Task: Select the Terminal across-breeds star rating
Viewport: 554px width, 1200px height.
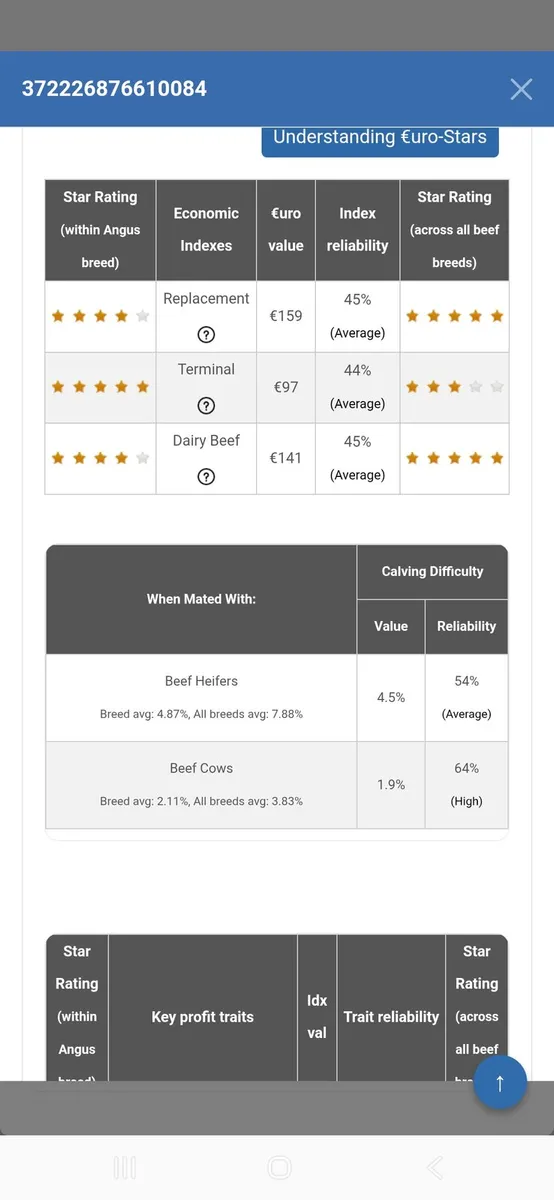Action: 455,387
